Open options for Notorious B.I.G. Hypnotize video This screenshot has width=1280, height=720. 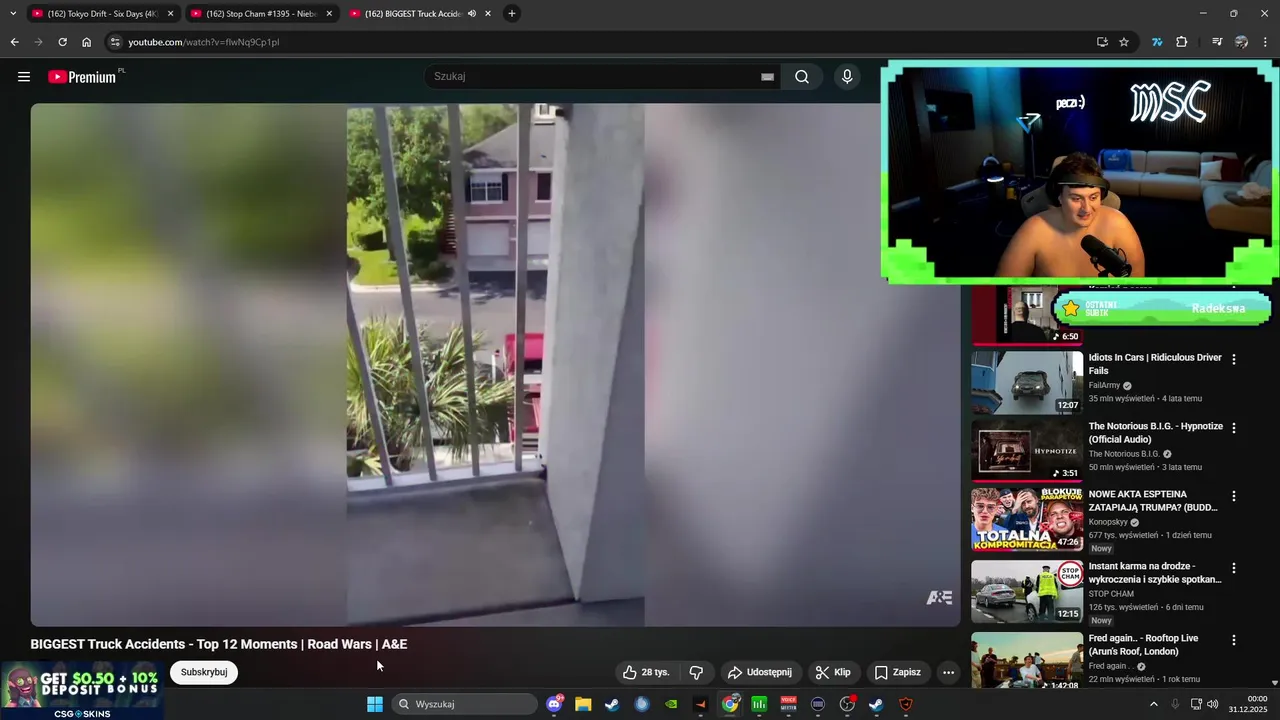[1234, 428]
